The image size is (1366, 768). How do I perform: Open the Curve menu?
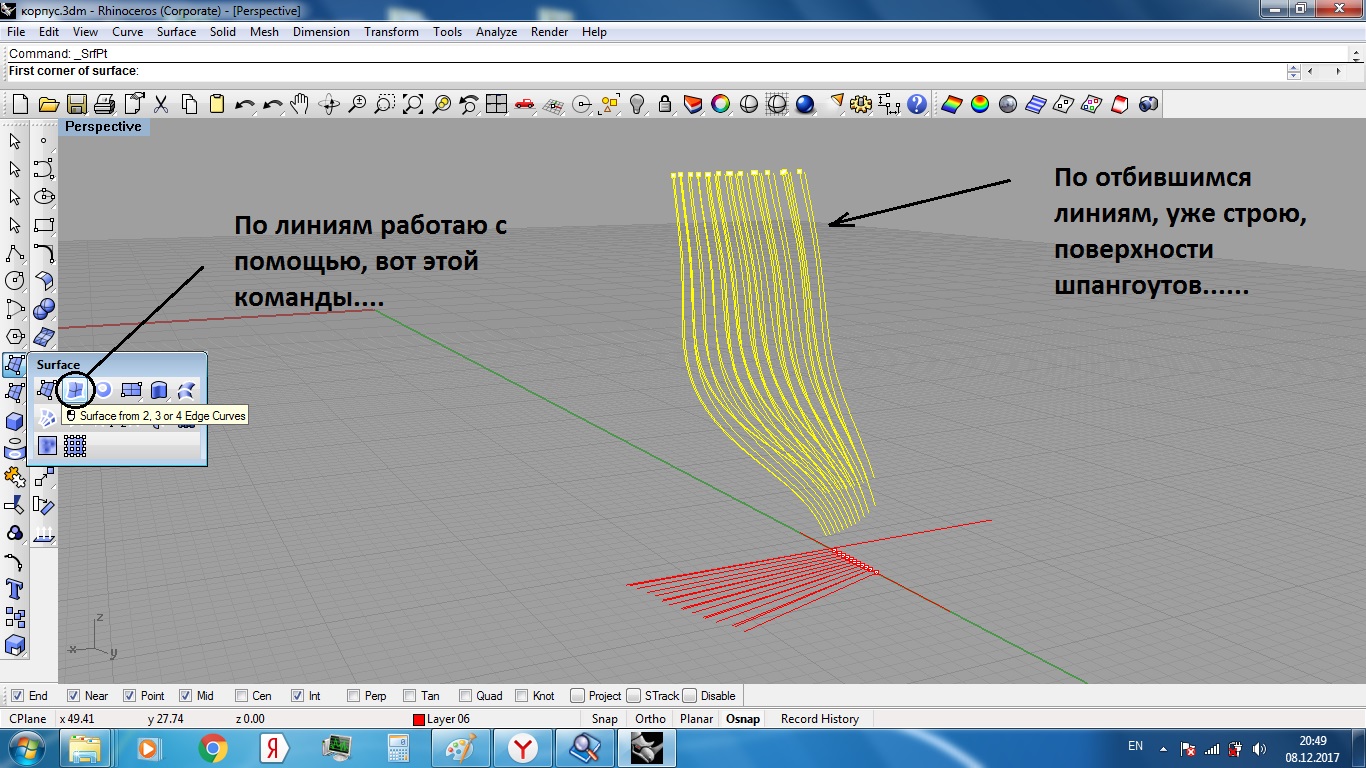tap(127, 32)
